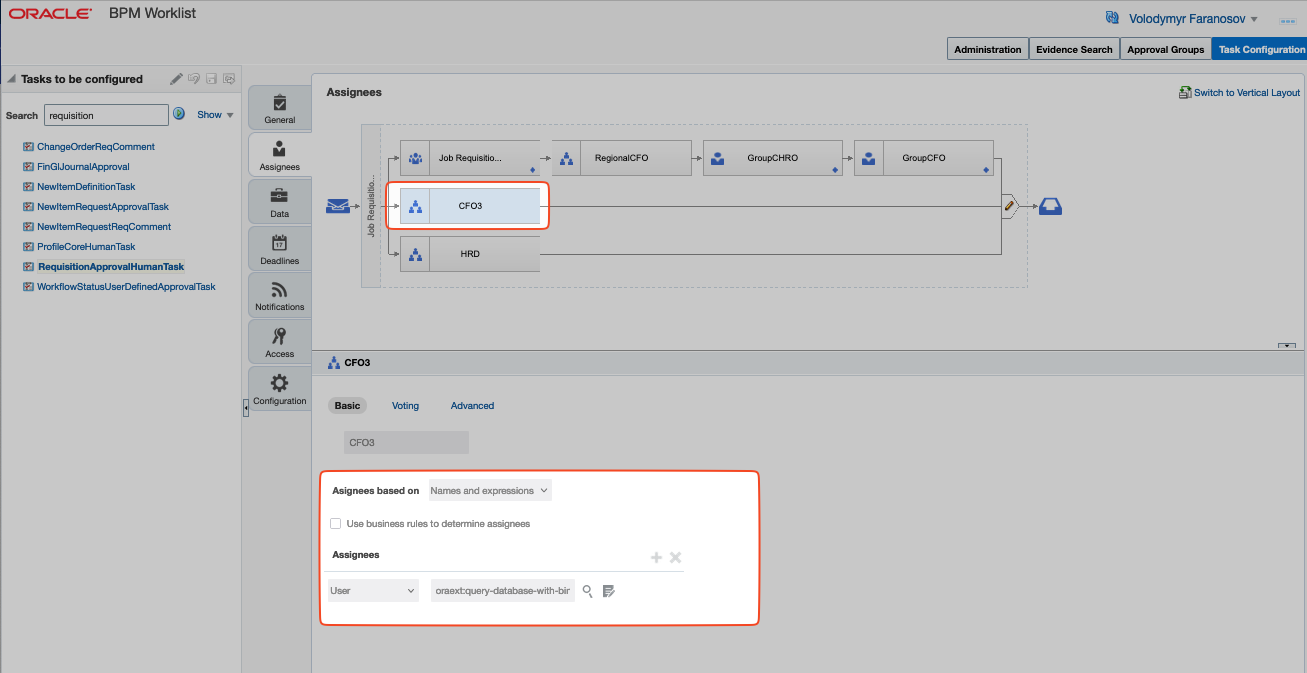
Task: Click the pencil edit icon in Tasks header
Action: coord(176,79)
